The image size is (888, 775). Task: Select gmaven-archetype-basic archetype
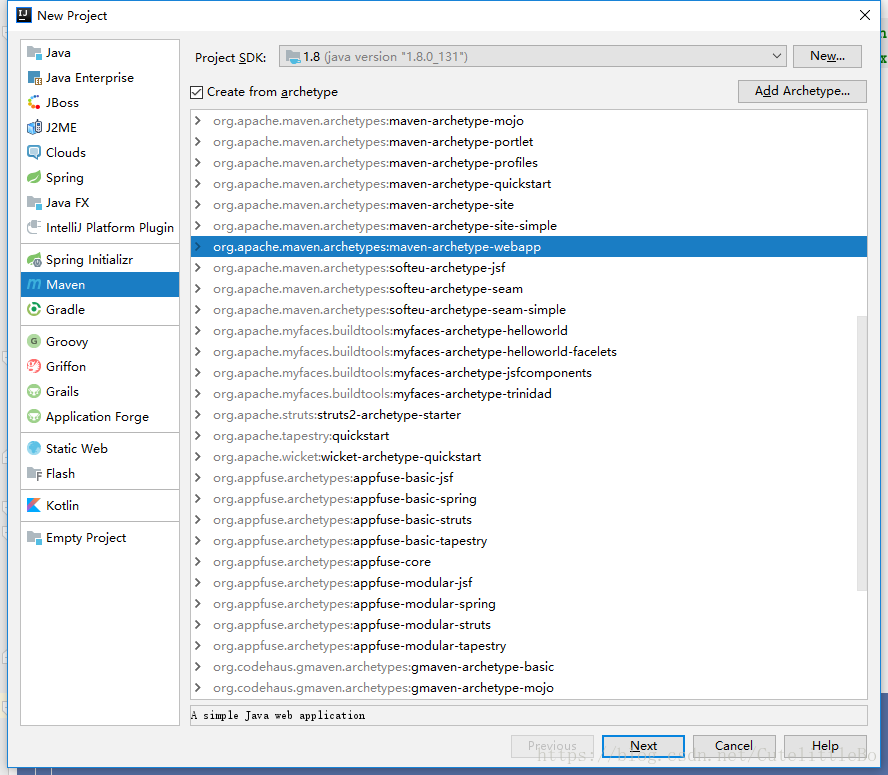click(x=528, y=666)
